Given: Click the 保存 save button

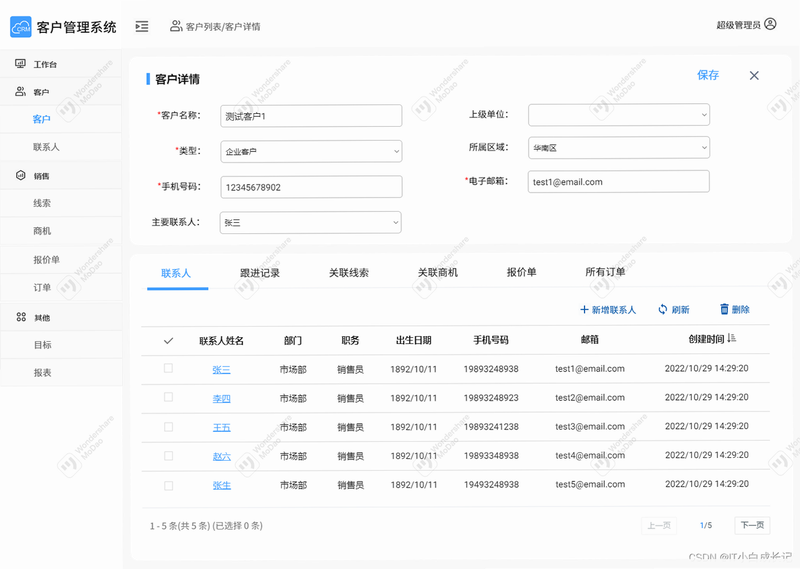Looking at the screenshot, I should point(708,76).
